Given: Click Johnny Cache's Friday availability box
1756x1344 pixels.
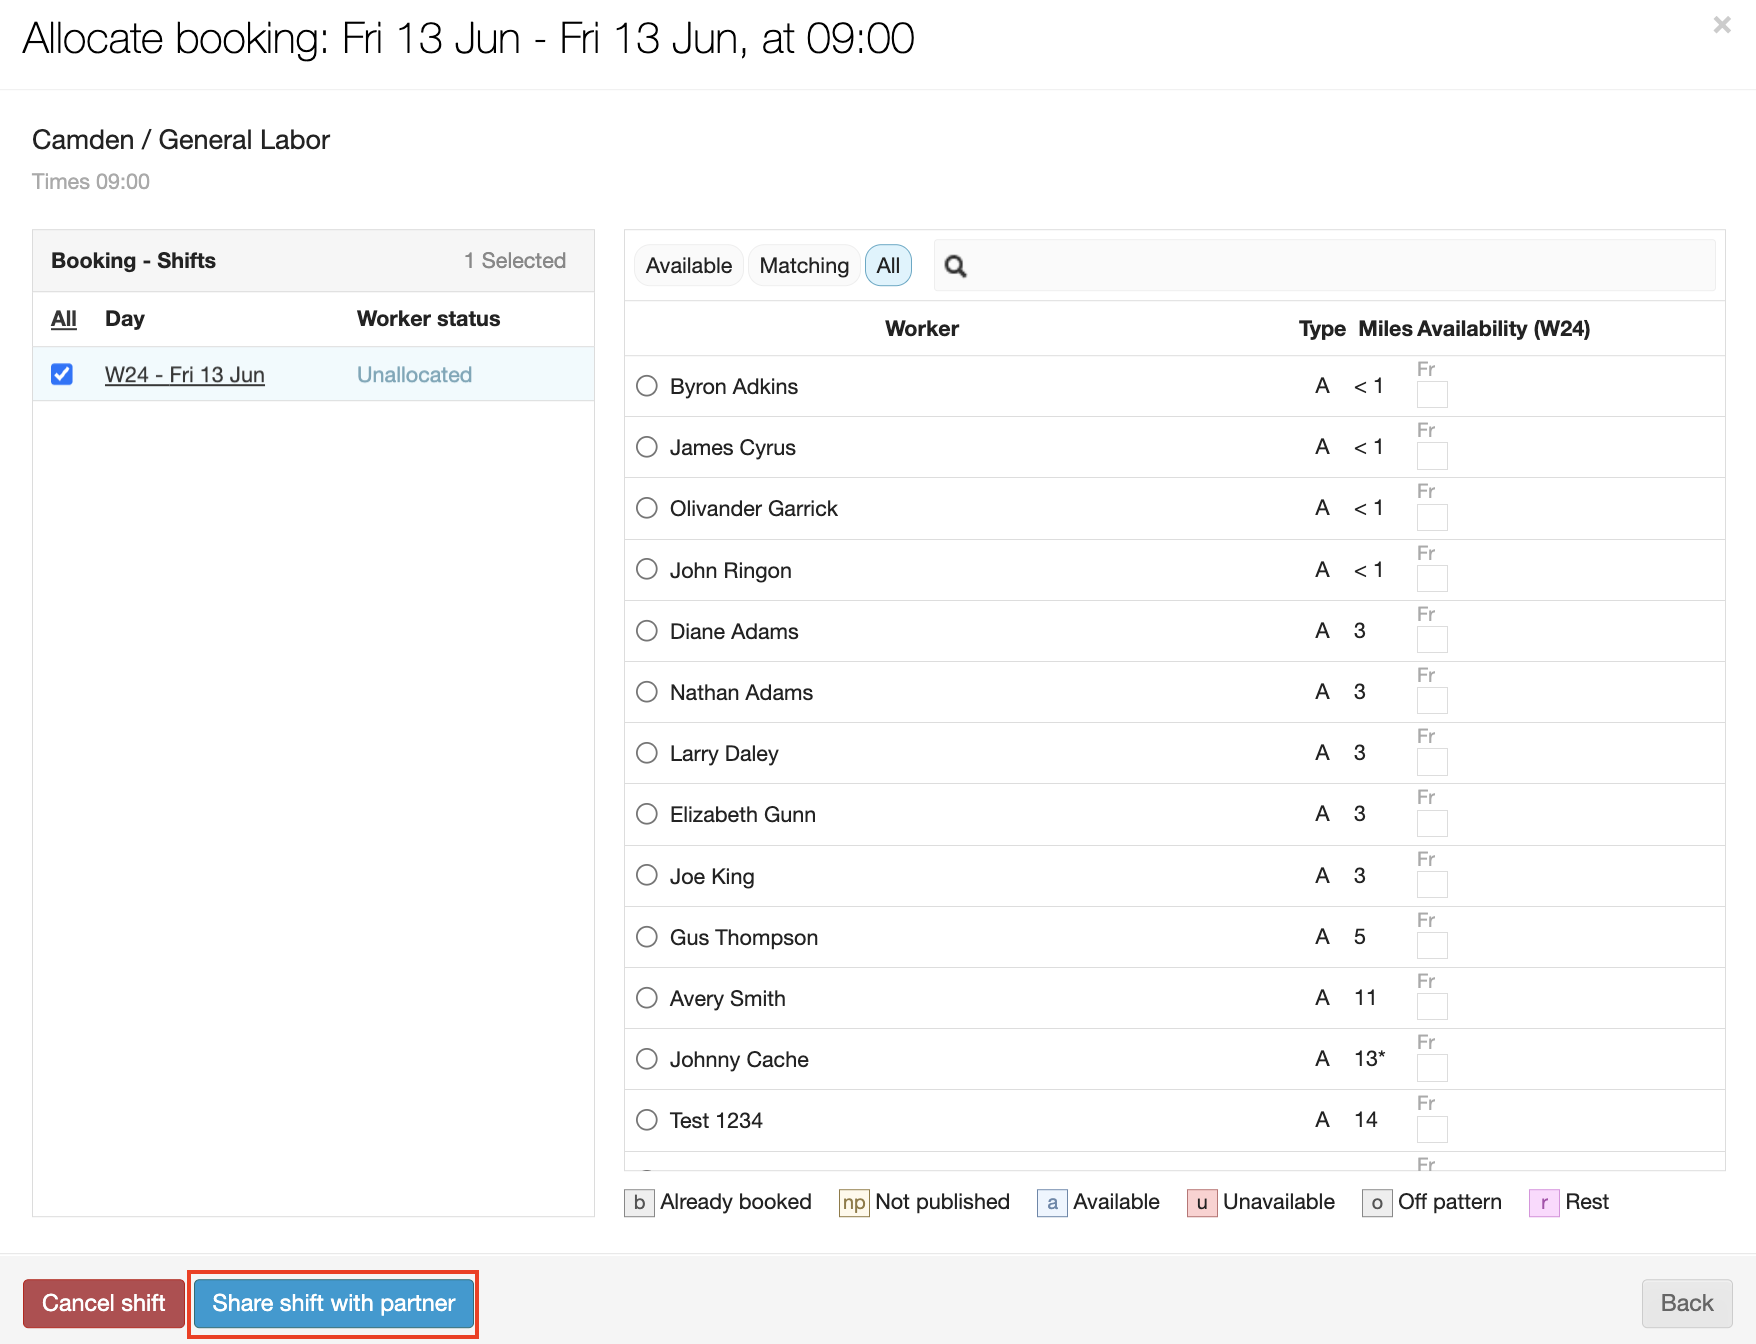Looking at the screenshot, I should pyautogui.click(x=1432, y=1067).
